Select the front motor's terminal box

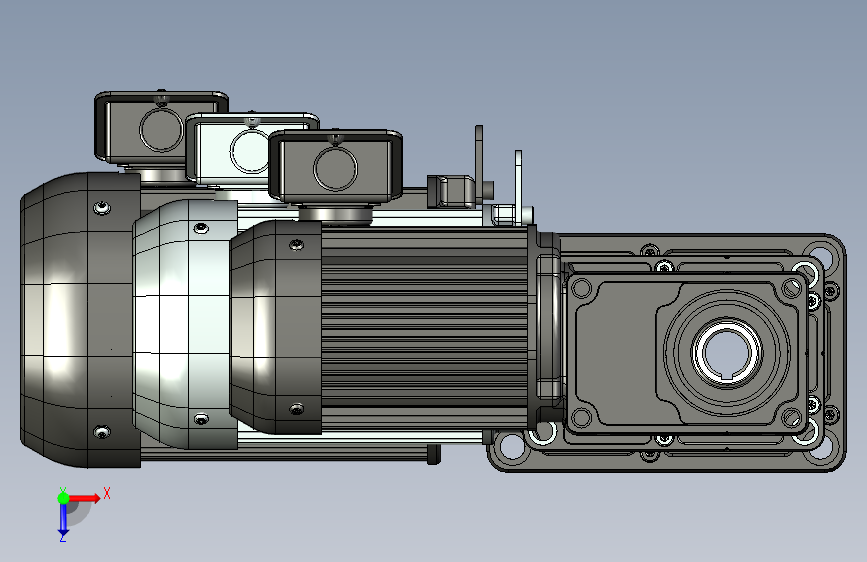pyautogui.click(x=335, y=166)
